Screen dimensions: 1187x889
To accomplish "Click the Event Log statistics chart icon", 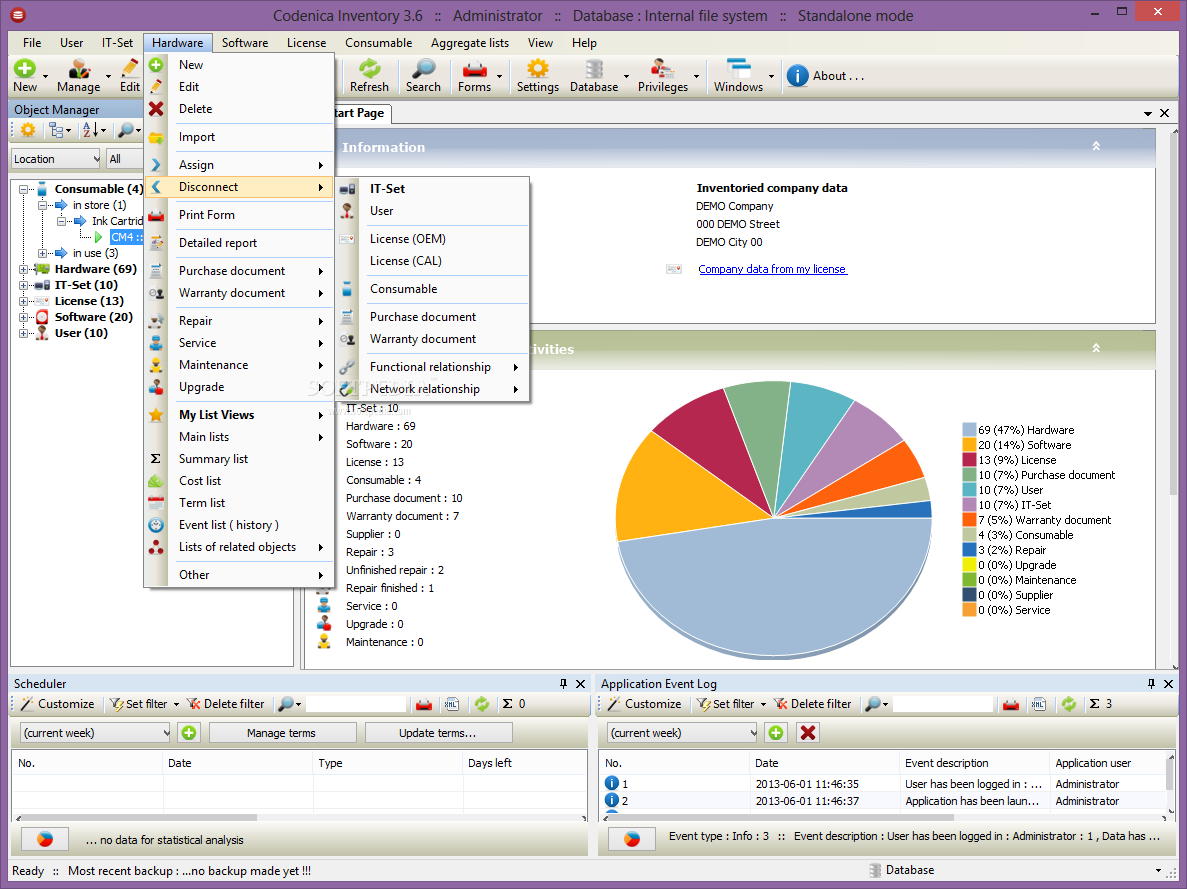I will [x=632, y=839].
